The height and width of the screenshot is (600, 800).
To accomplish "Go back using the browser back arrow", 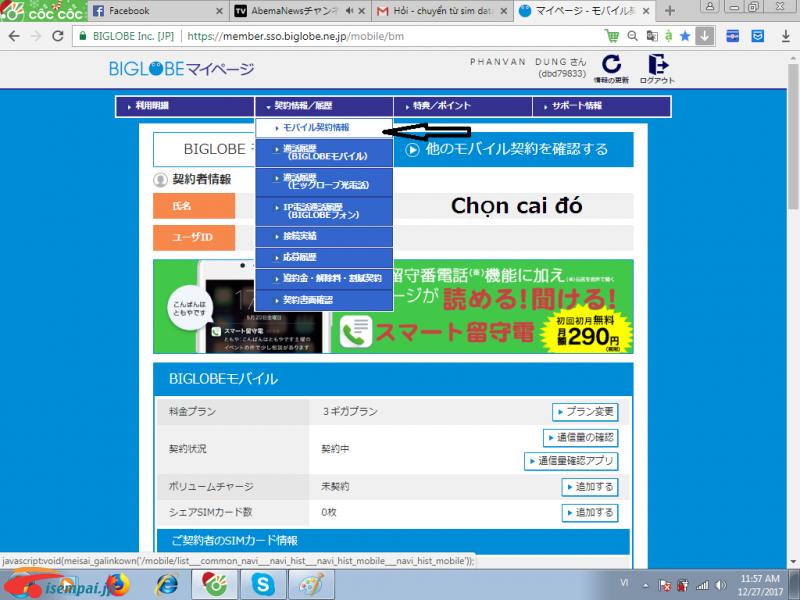I will (x=14, y=36).
